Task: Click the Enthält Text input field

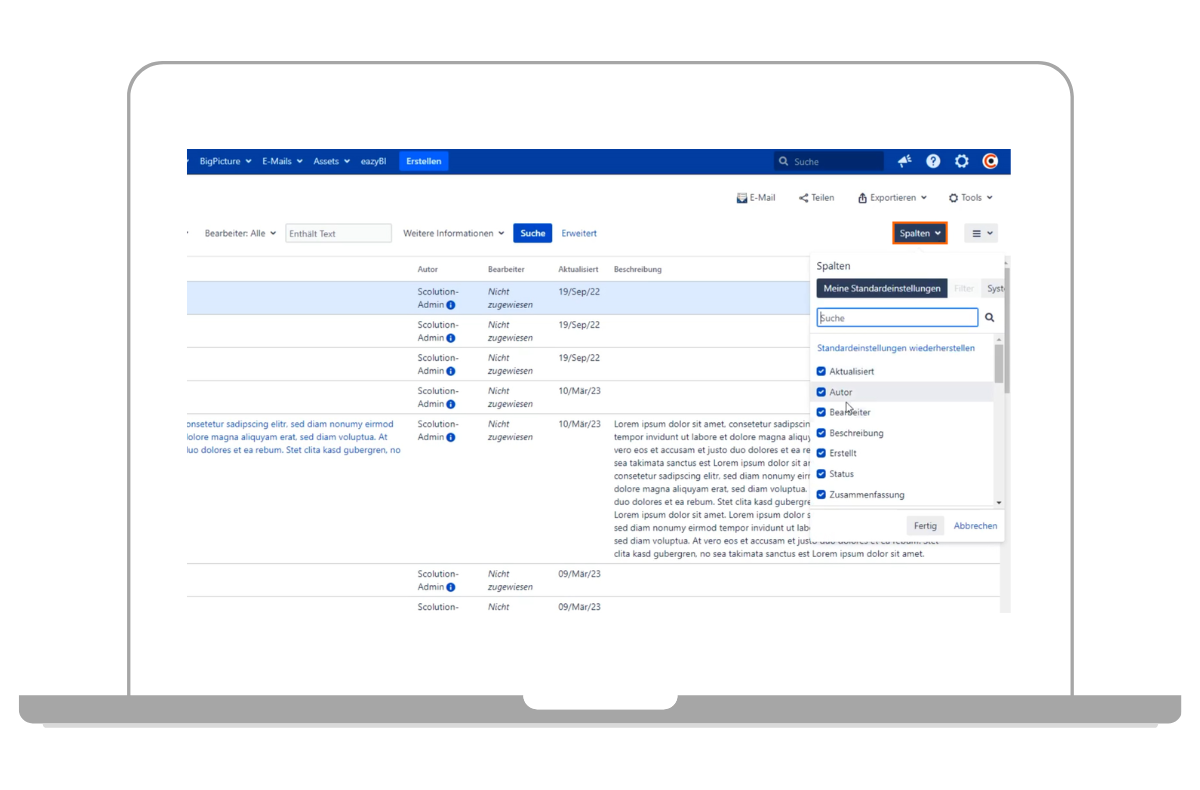Action: 338,234
